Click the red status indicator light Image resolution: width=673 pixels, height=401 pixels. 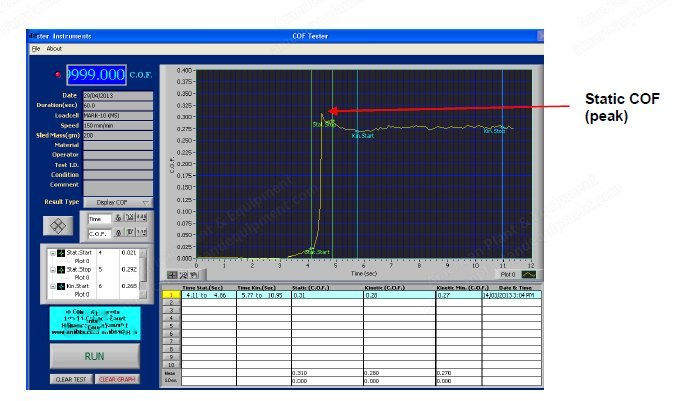pyautogui.click(x=58, y=75)
